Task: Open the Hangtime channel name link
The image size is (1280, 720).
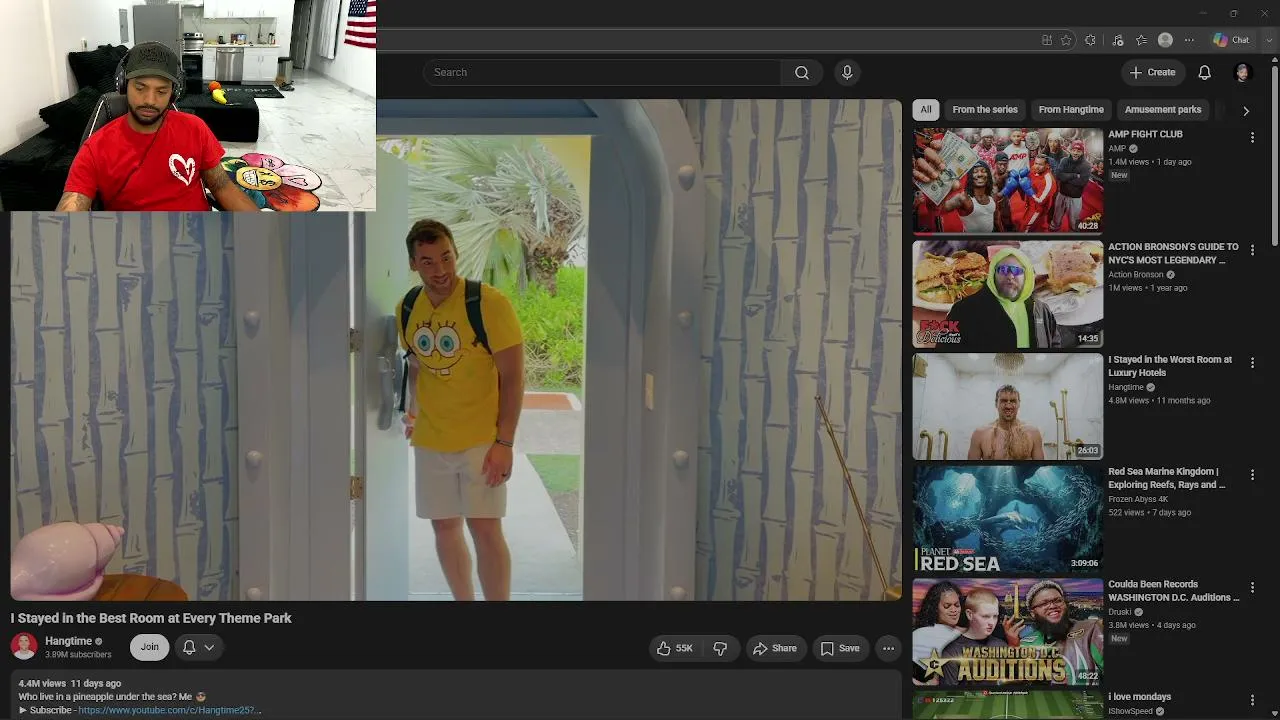Action: pyautogui.click(x=68, y=641)
